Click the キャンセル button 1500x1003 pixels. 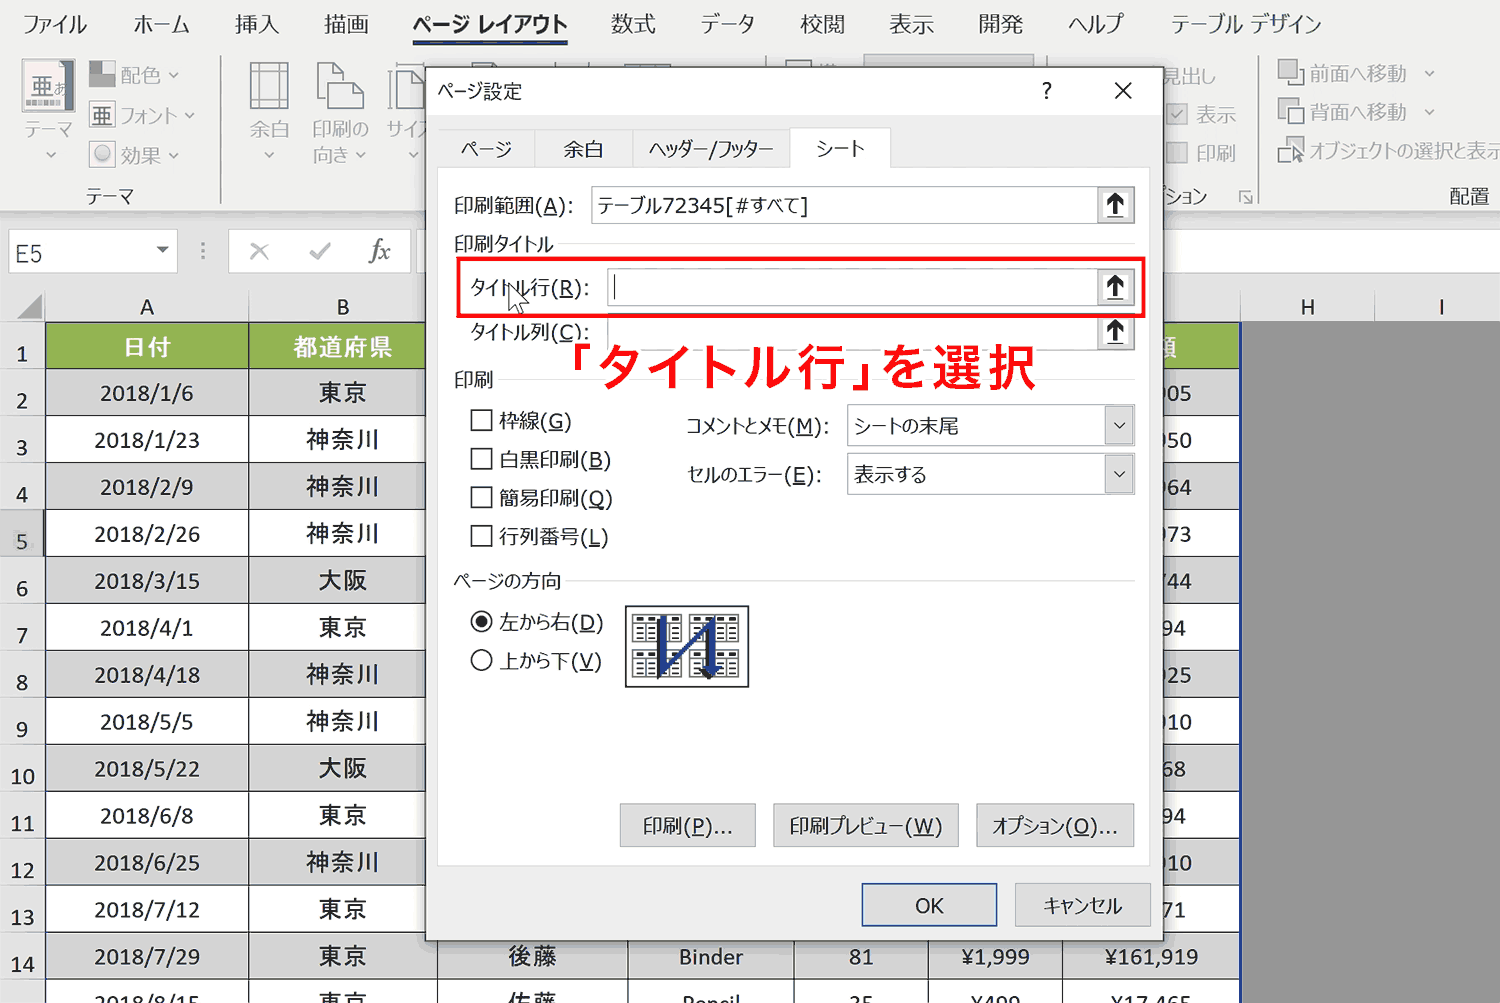[x=1082, y=905]
